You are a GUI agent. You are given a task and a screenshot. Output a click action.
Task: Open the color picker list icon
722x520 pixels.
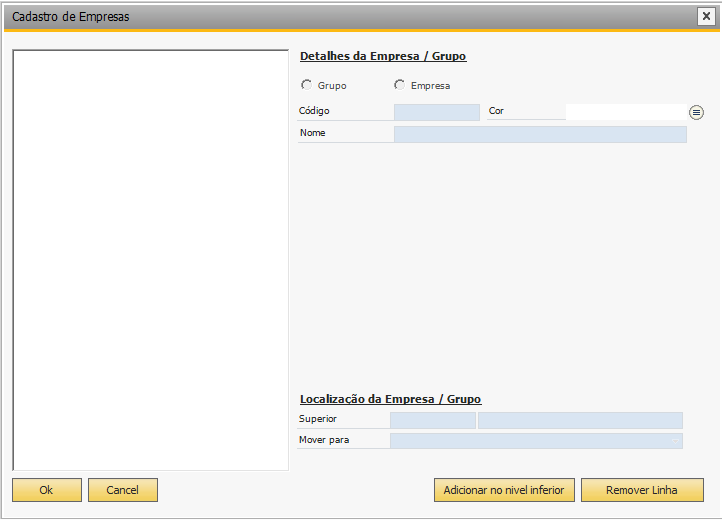point(696,112)
